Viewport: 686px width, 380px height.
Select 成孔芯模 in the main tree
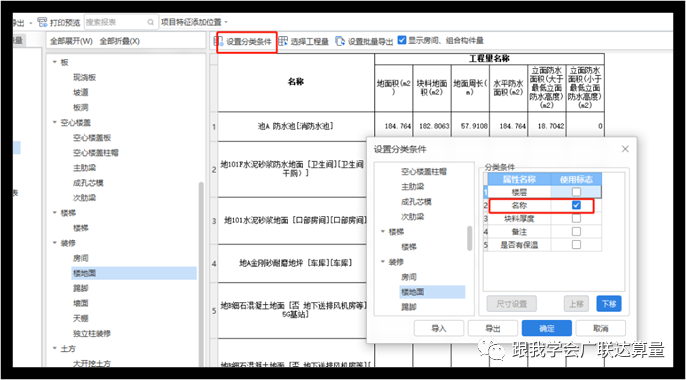point(88,183)
